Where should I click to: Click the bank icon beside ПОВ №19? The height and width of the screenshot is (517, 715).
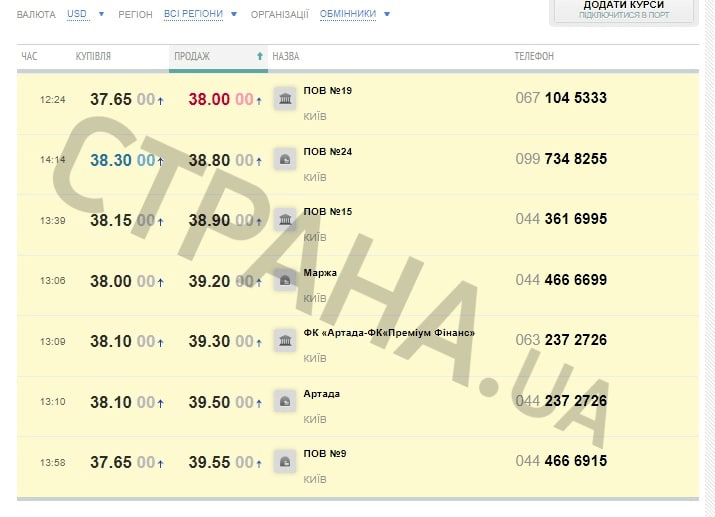(x=285, y=98)
